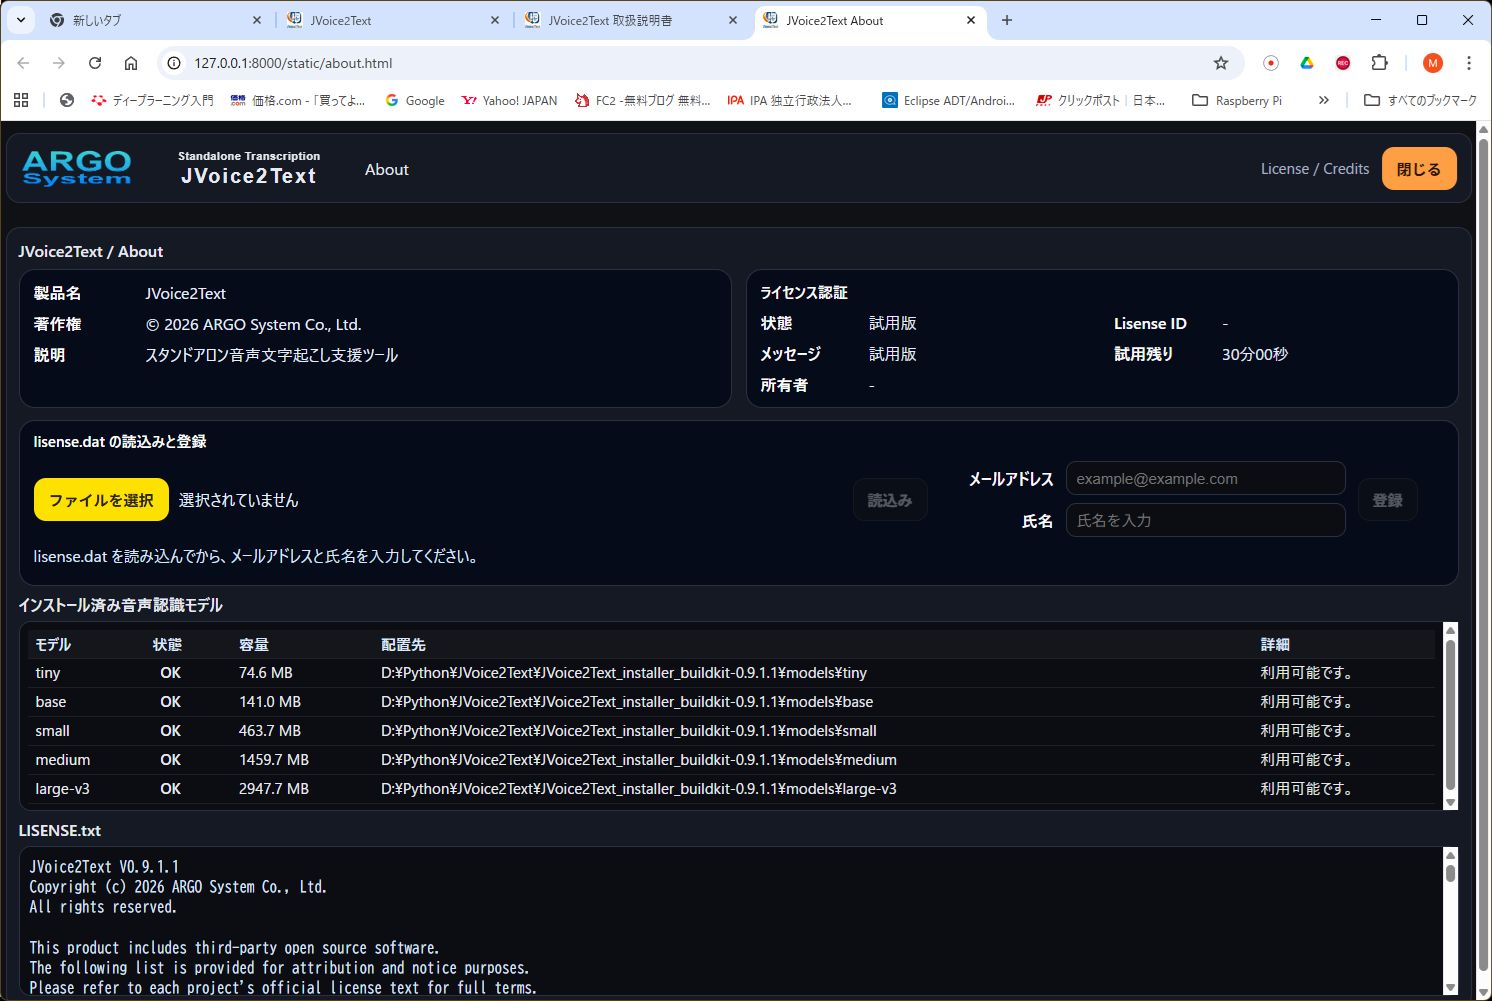
Task: Click the 閉じる button
Action: pyautogui.click(x=1419, y=169)
